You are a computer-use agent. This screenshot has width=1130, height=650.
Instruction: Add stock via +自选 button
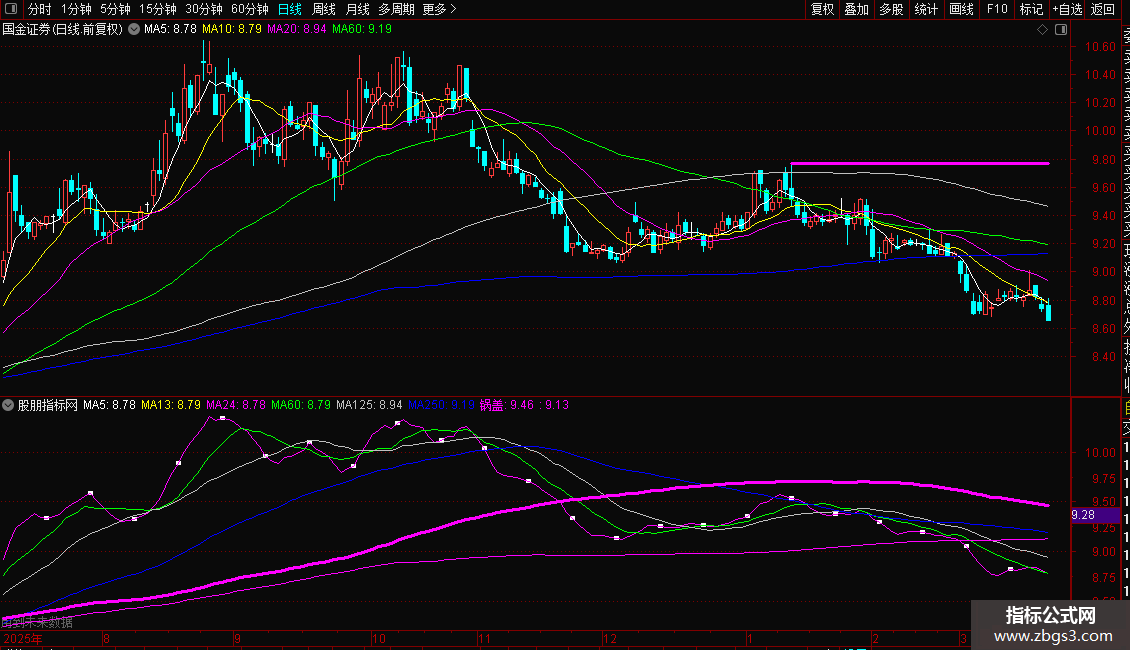(1067, 9)
